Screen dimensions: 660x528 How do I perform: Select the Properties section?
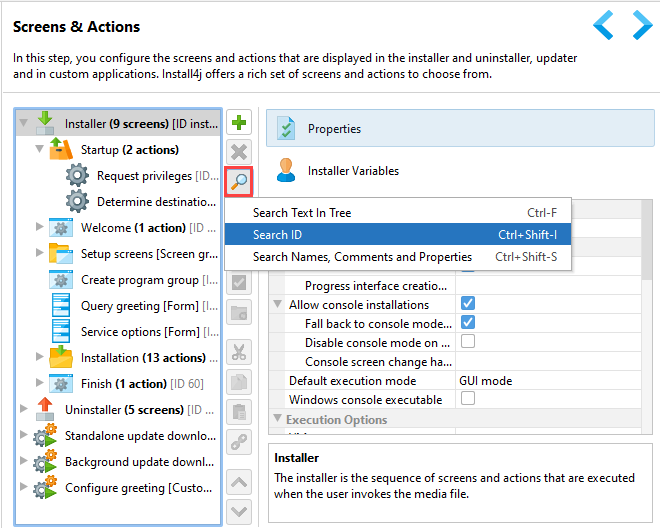click(x=460, y=128)
